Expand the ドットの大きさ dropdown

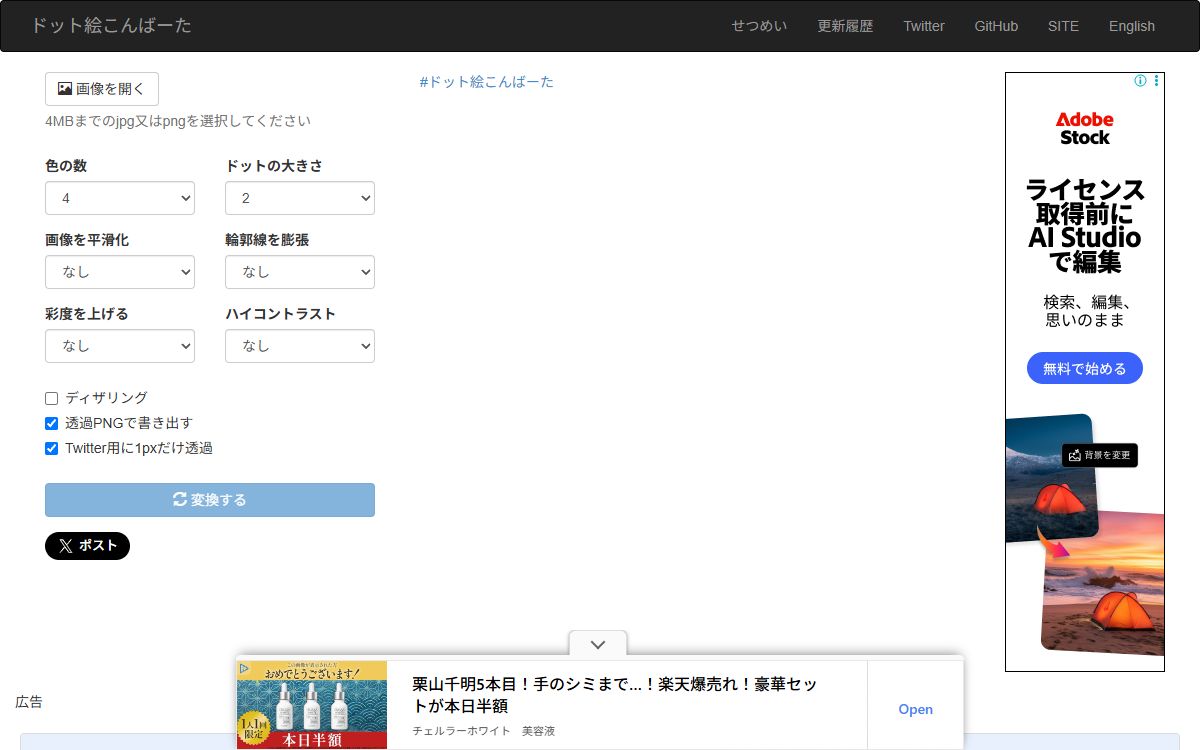tap(300, 198)
